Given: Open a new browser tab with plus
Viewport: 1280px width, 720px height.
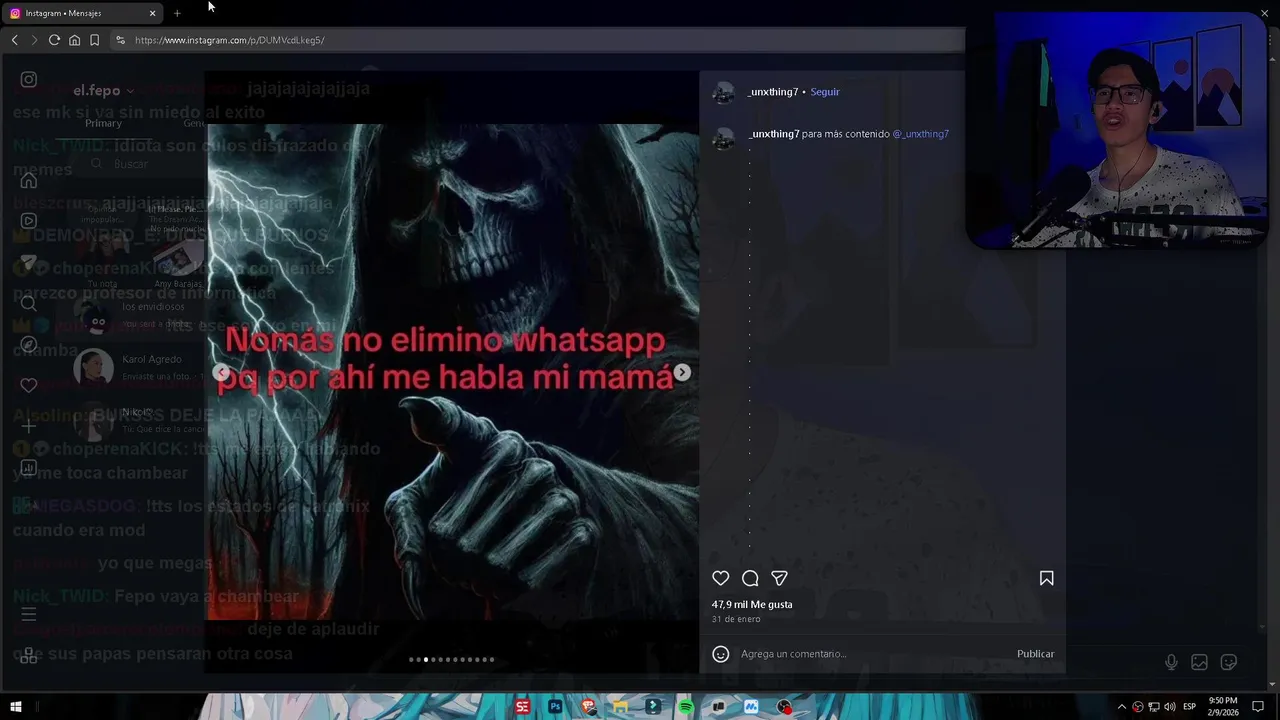Looking at the screenshot, I should pyautogui.click(x=177, y=13).
